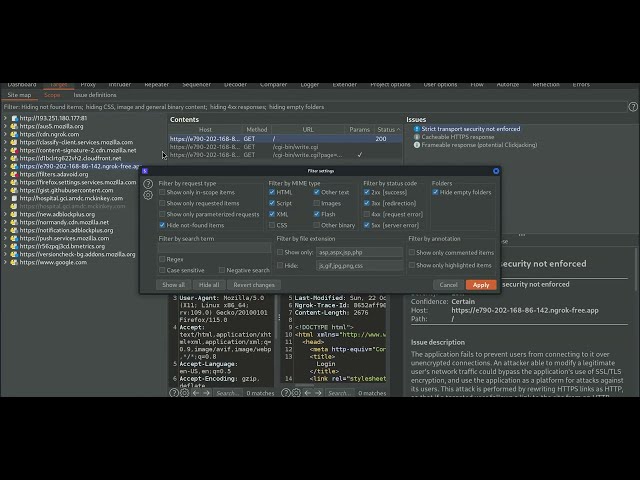Expand https://aus5.mozilla.org tree node

point(5,127)
